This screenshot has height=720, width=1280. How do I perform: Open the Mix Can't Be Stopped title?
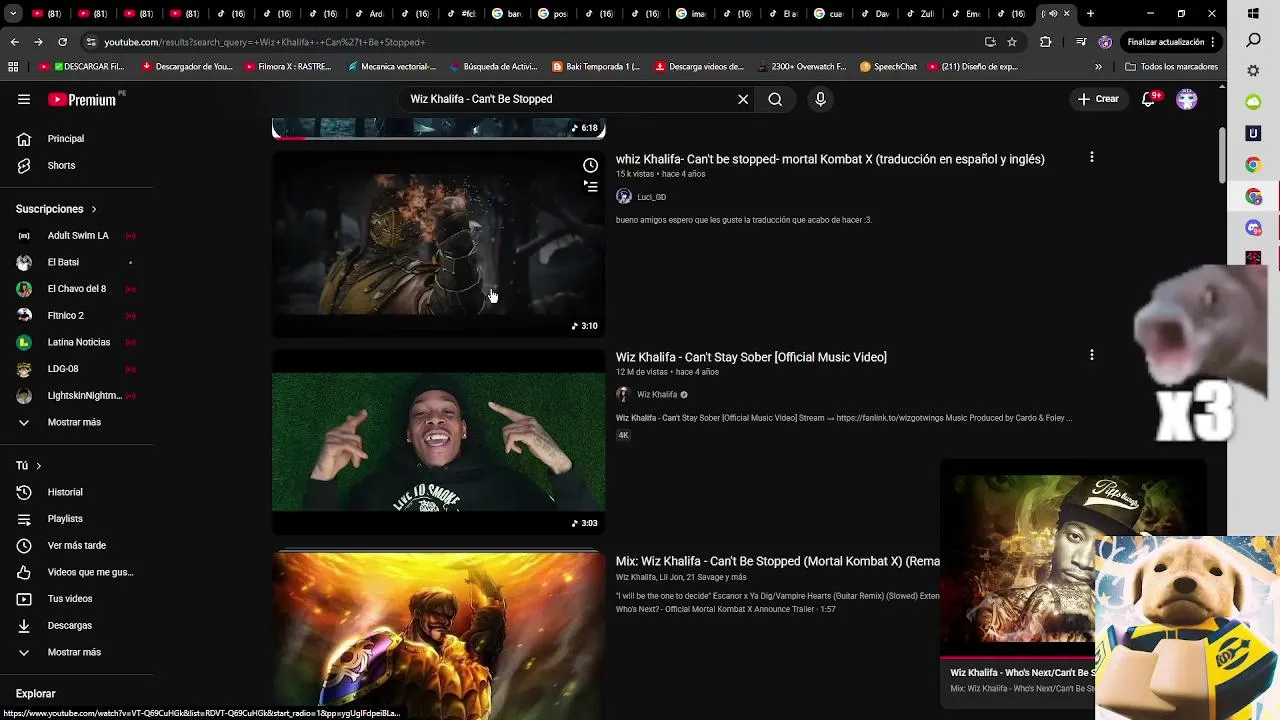(x=778, y=562)
